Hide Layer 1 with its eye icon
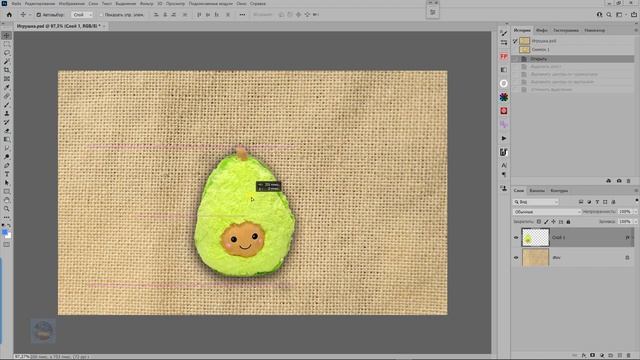Image resolution: width=640 pixels, height=360 pixels. click(x=516, y=238)
